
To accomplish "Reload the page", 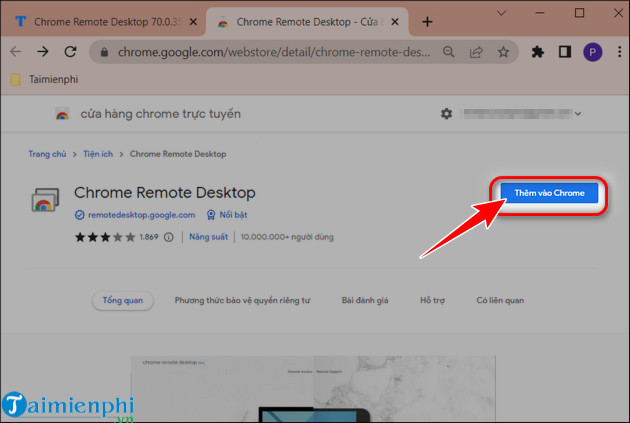I will (71, 51).
